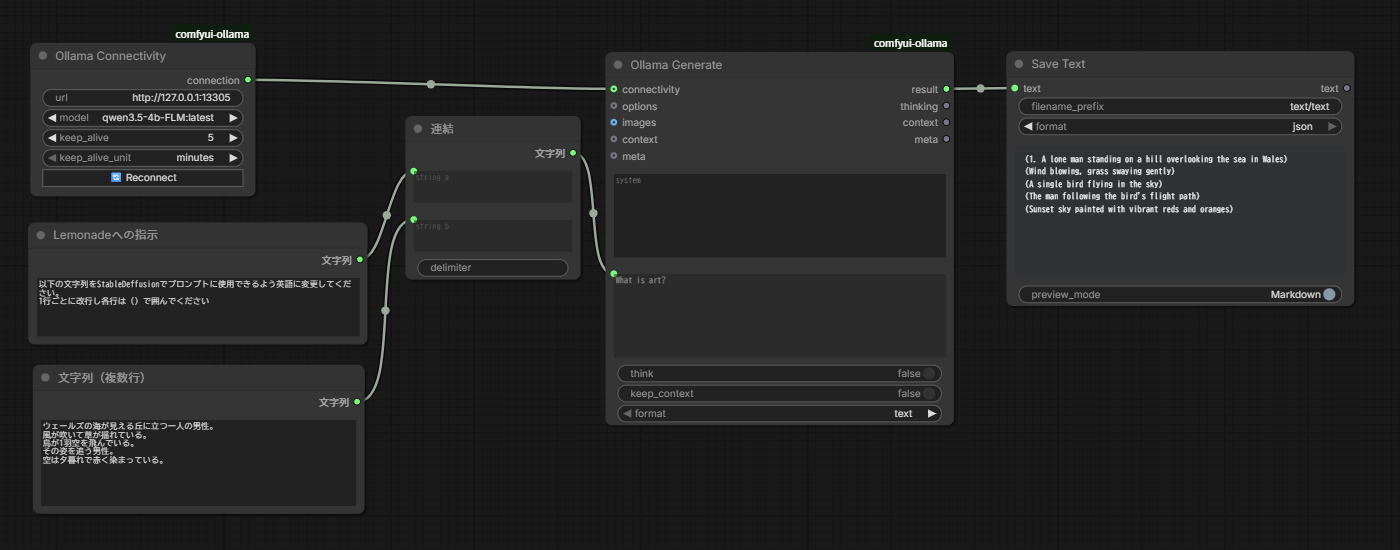Select the Save Text node title
Image resolution: width=1400 pixels, height=550 pixels.
click(x=1058, y=64)
